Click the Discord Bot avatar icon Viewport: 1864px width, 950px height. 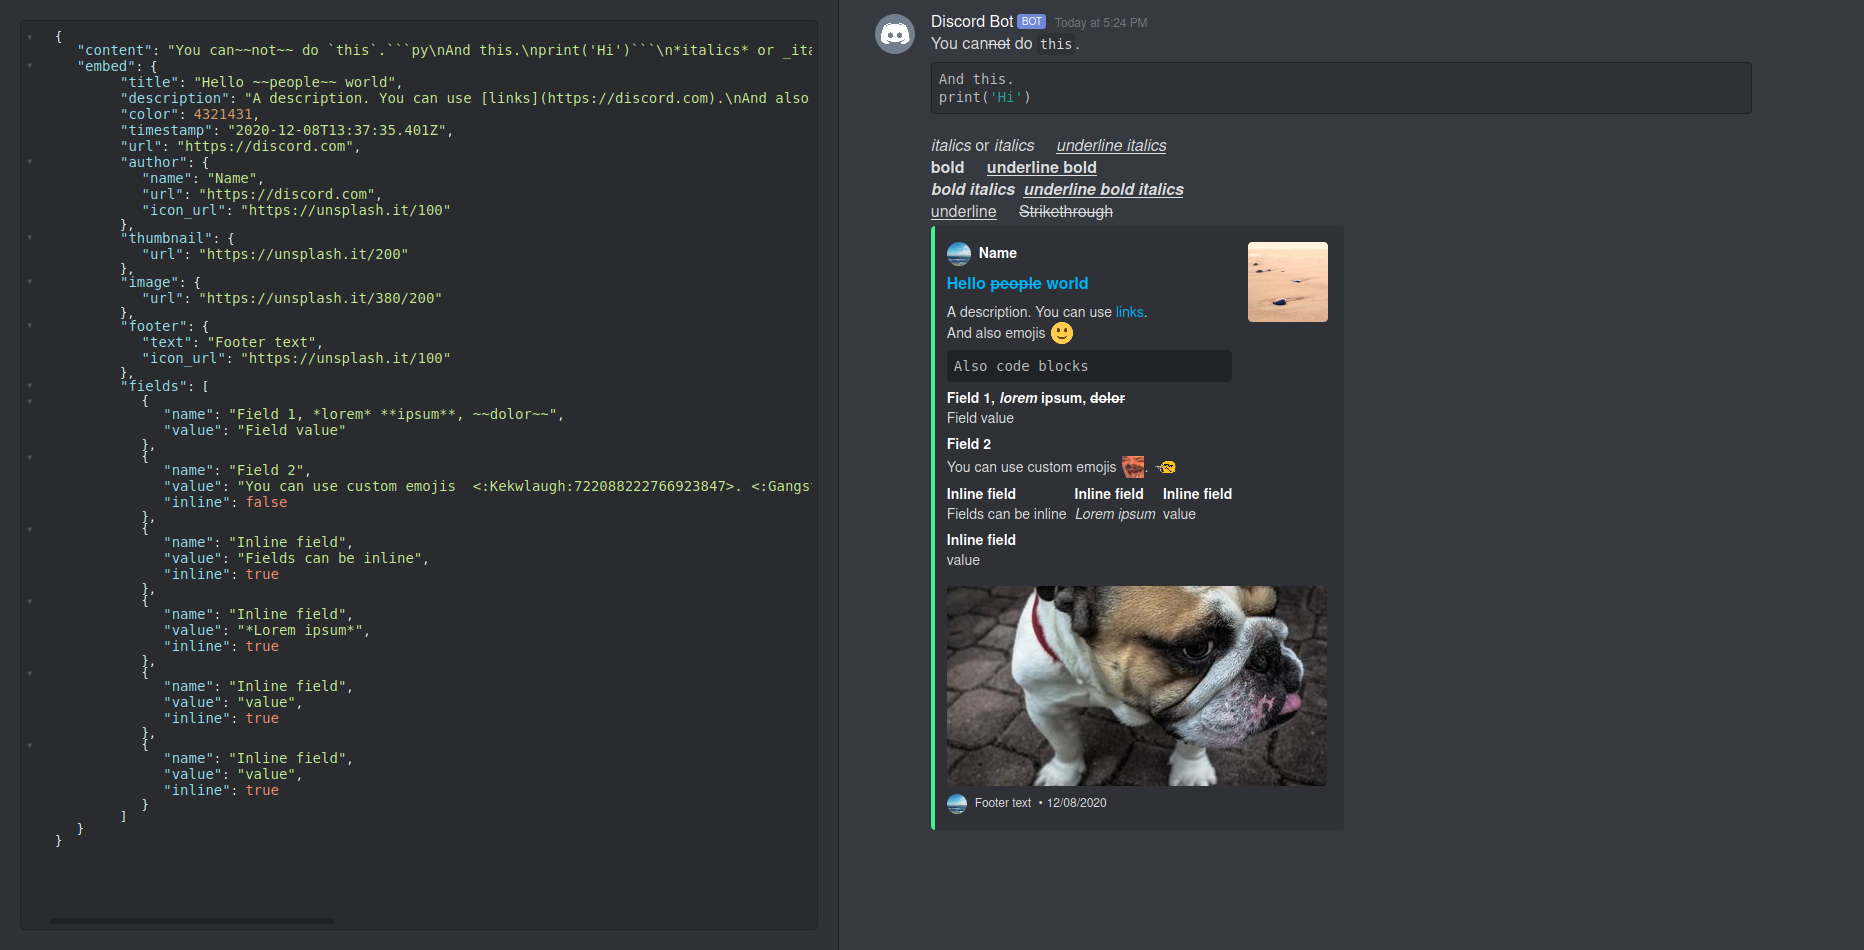tap(895, 34)
